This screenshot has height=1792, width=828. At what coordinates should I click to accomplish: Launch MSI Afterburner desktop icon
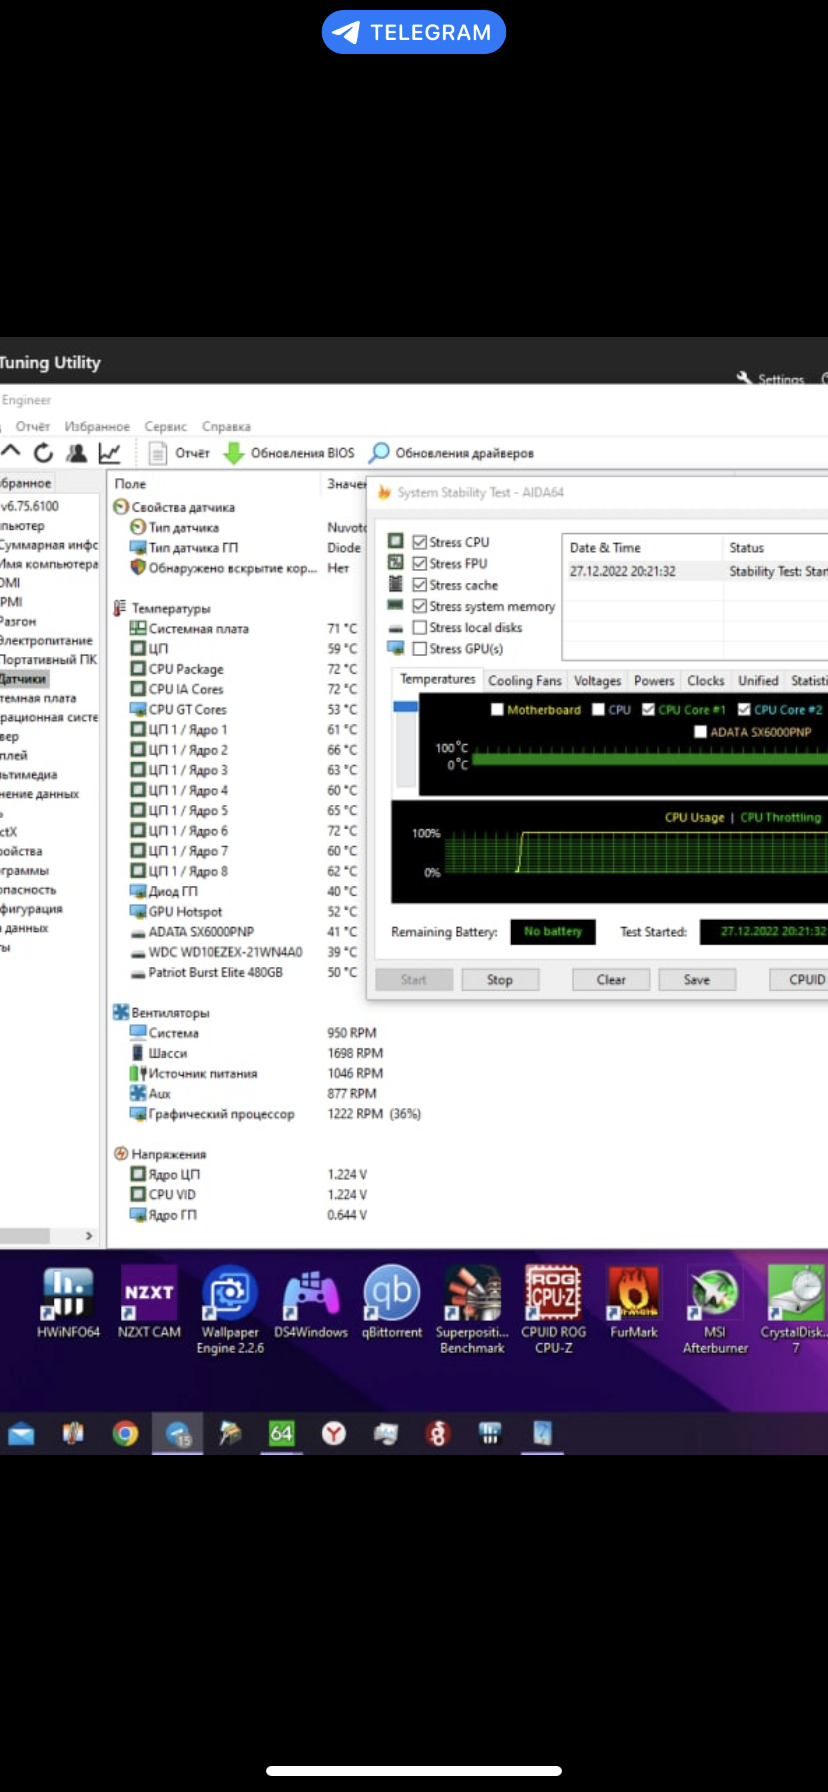click(715, 1310)
